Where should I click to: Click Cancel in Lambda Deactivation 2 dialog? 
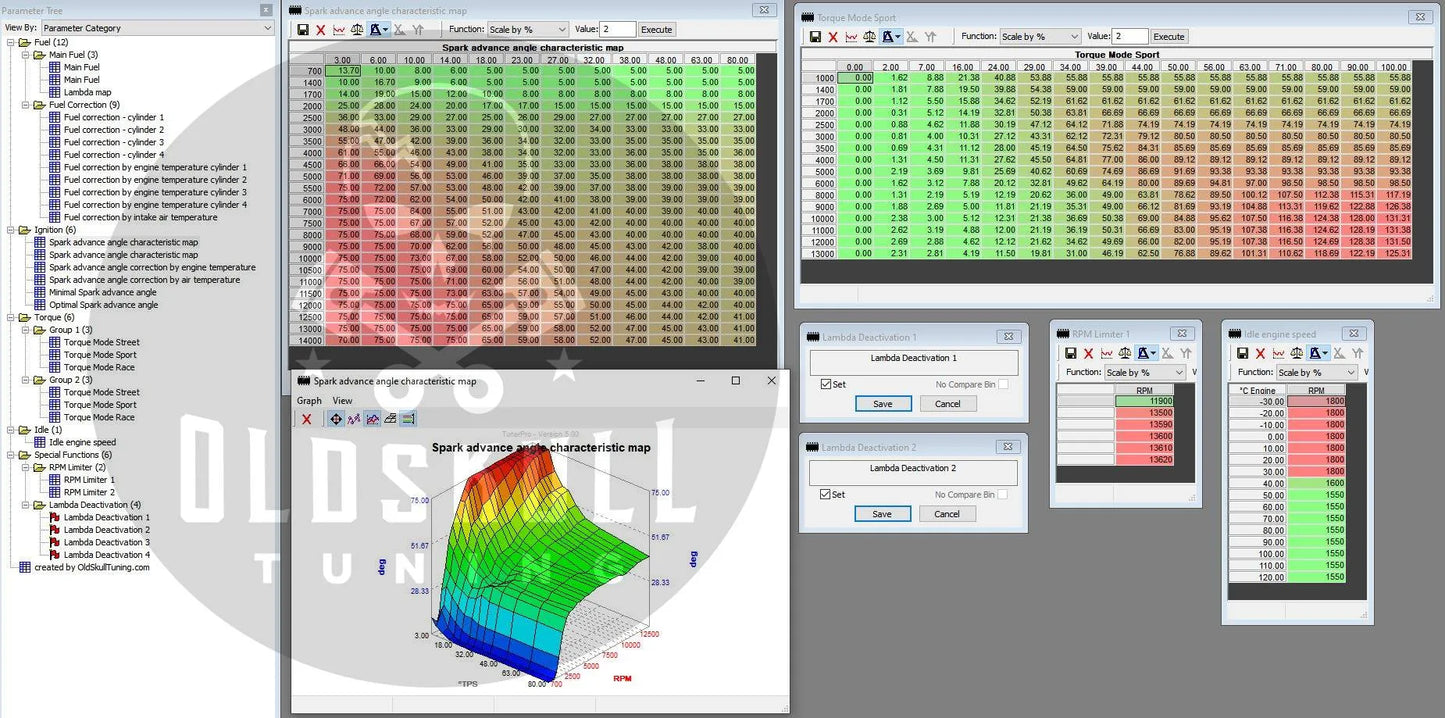pos(946,514)
